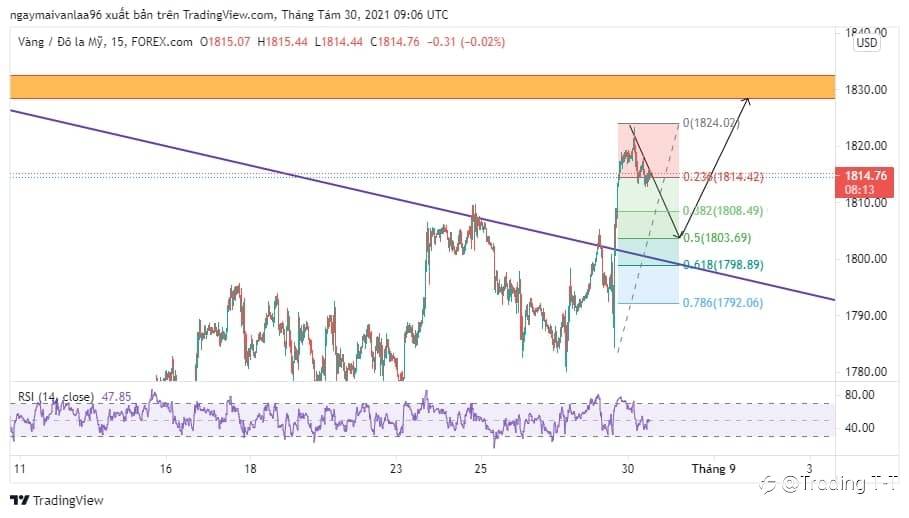The height and width of the screenshot is (518, 909).
Task: Click the TradingView.com text in the header
Action: (x=229, y=14)
